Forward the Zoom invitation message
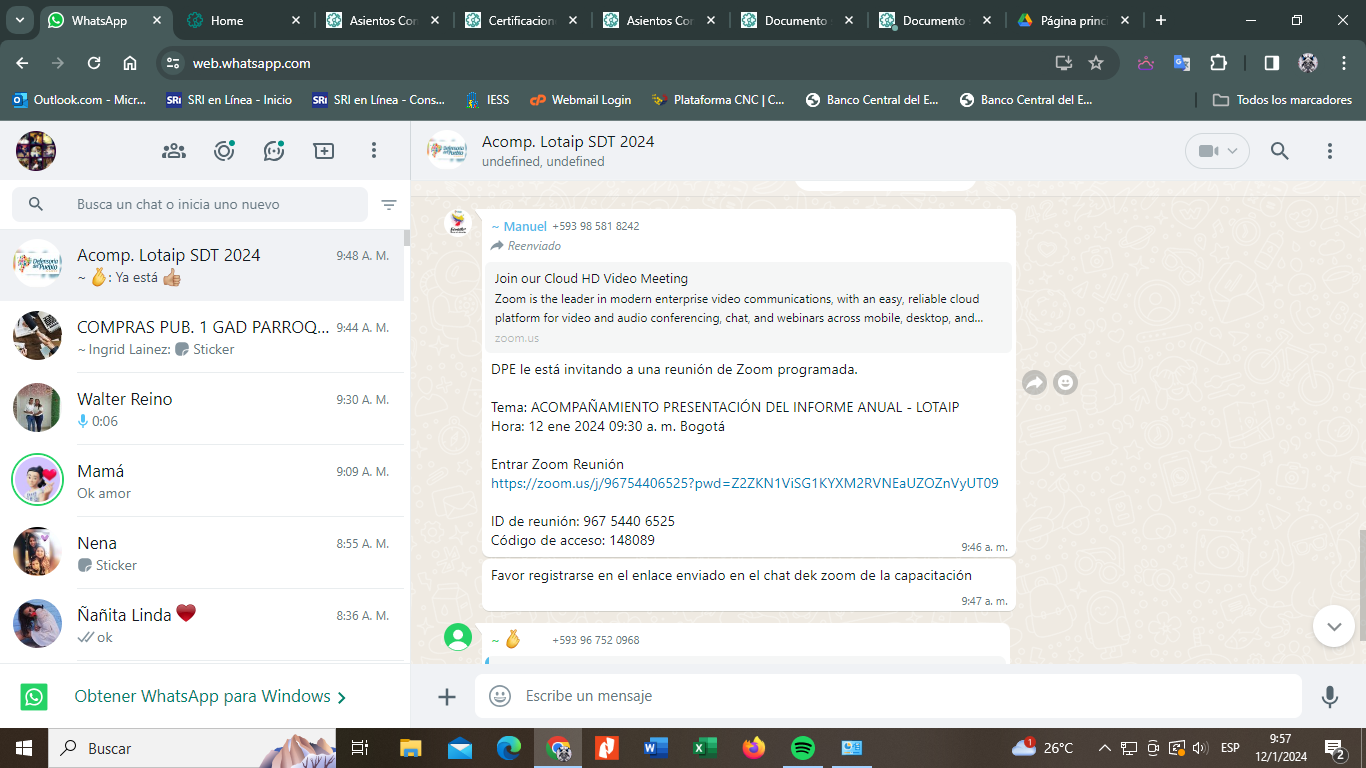The image size is (1366, 768). pyautogui.click(x=1034, y=382)
